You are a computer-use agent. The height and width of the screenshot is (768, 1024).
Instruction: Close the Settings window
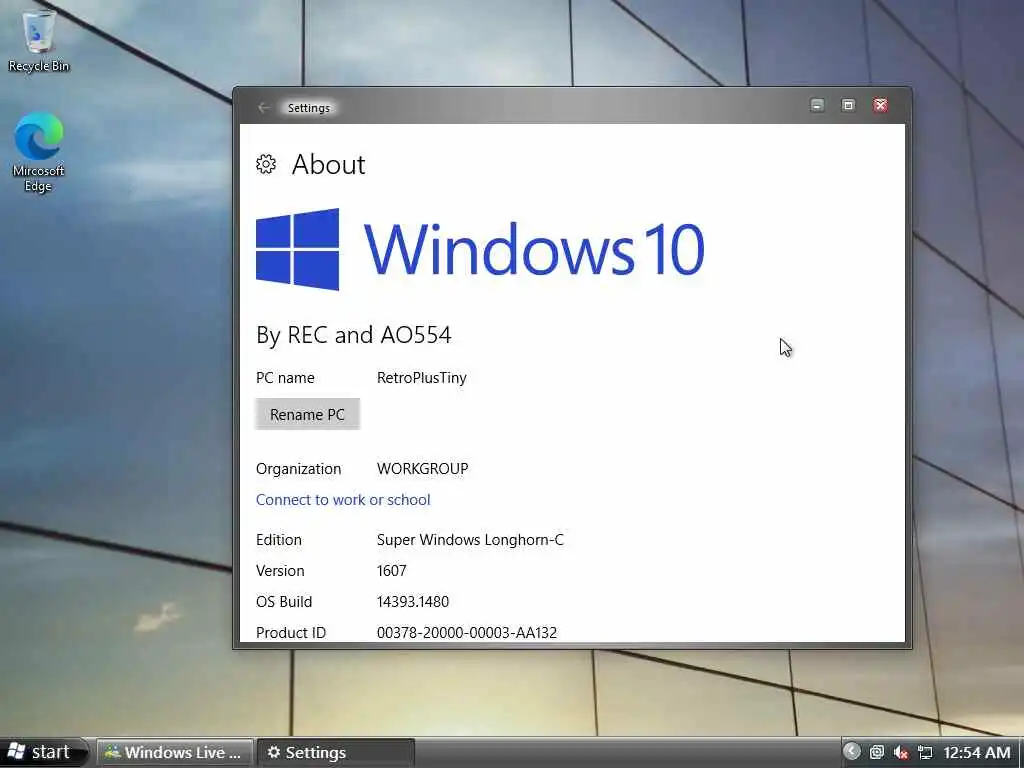[x=880, y=105]
